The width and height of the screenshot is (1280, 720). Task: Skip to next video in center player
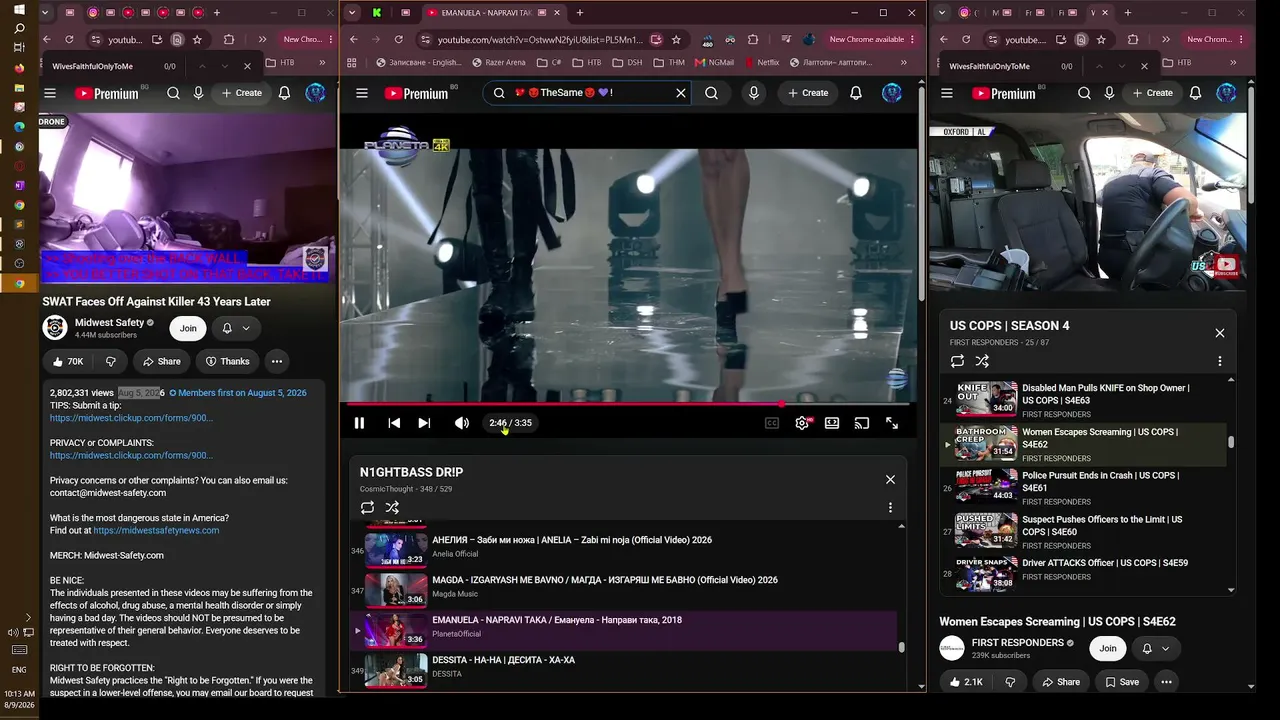(424, 423)
